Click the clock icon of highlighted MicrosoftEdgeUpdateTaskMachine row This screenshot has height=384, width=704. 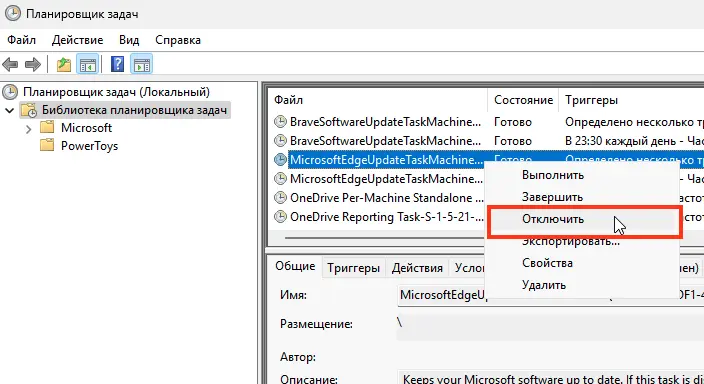click(280, 159)
